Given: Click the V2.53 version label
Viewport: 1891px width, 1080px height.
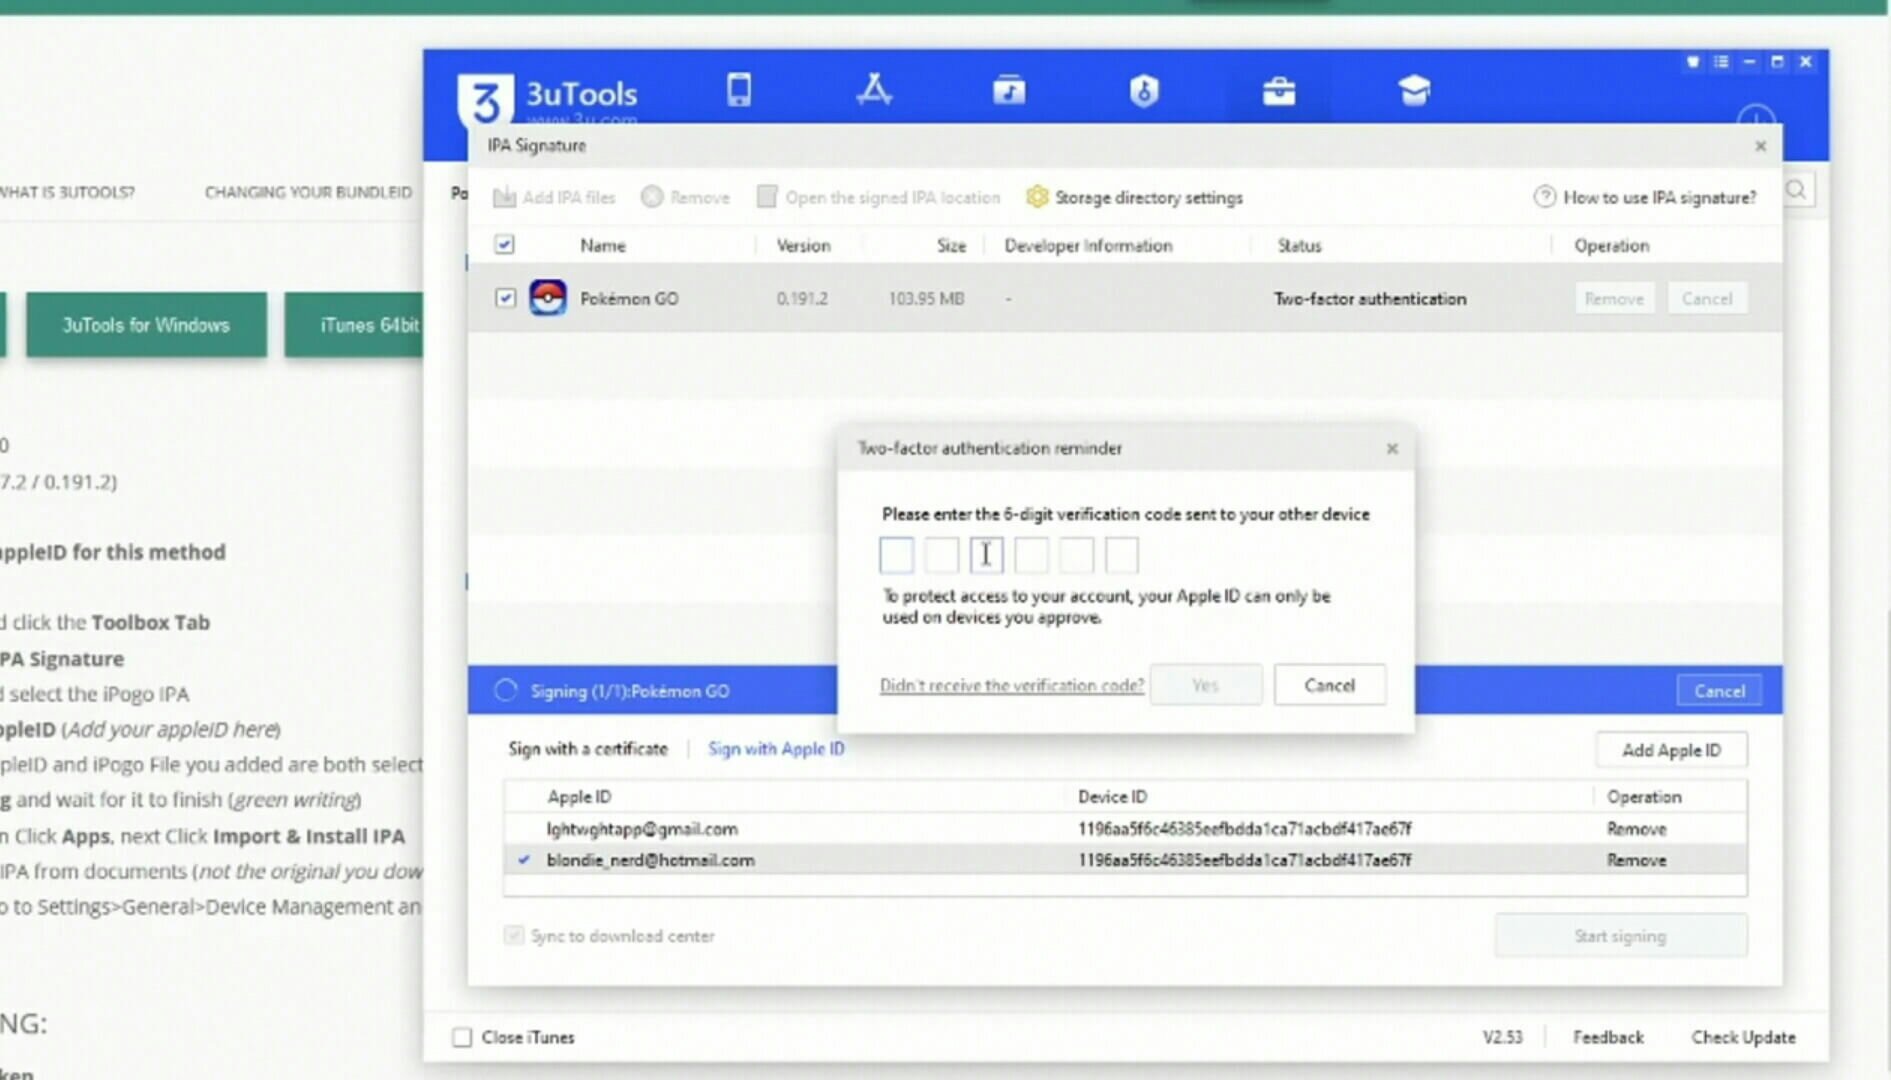Looking at the screenshot, I should click(1502, 1037).
